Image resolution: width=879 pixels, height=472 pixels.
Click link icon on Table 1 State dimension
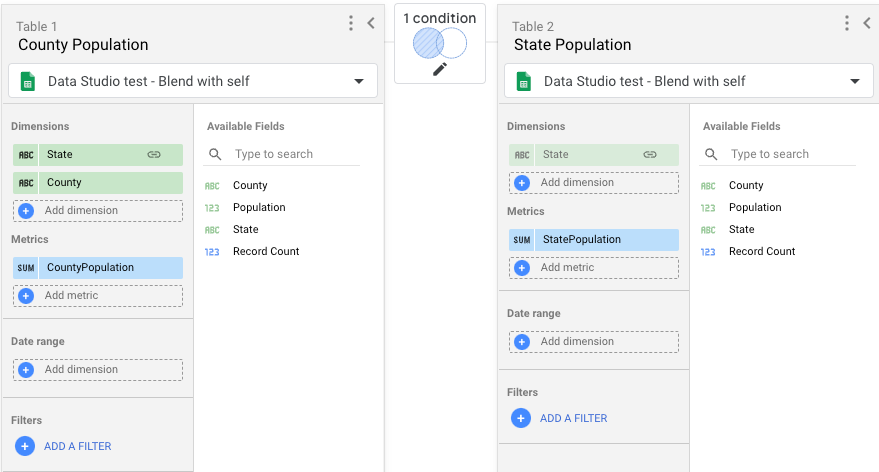click(x=154, y=155)
